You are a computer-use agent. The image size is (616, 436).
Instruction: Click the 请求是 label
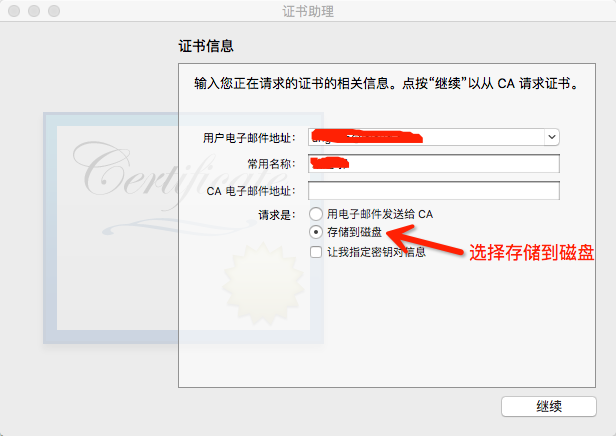[277, 215]
